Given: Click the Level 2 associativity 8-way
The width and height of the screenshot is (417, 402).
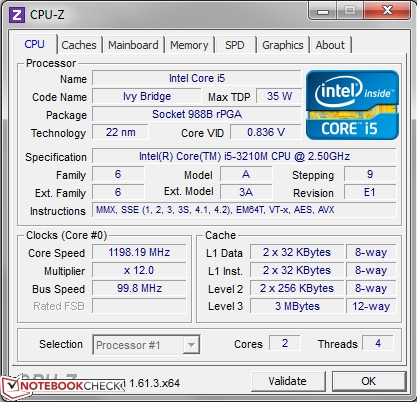Looking at the screenshot, I should (371, 288).
